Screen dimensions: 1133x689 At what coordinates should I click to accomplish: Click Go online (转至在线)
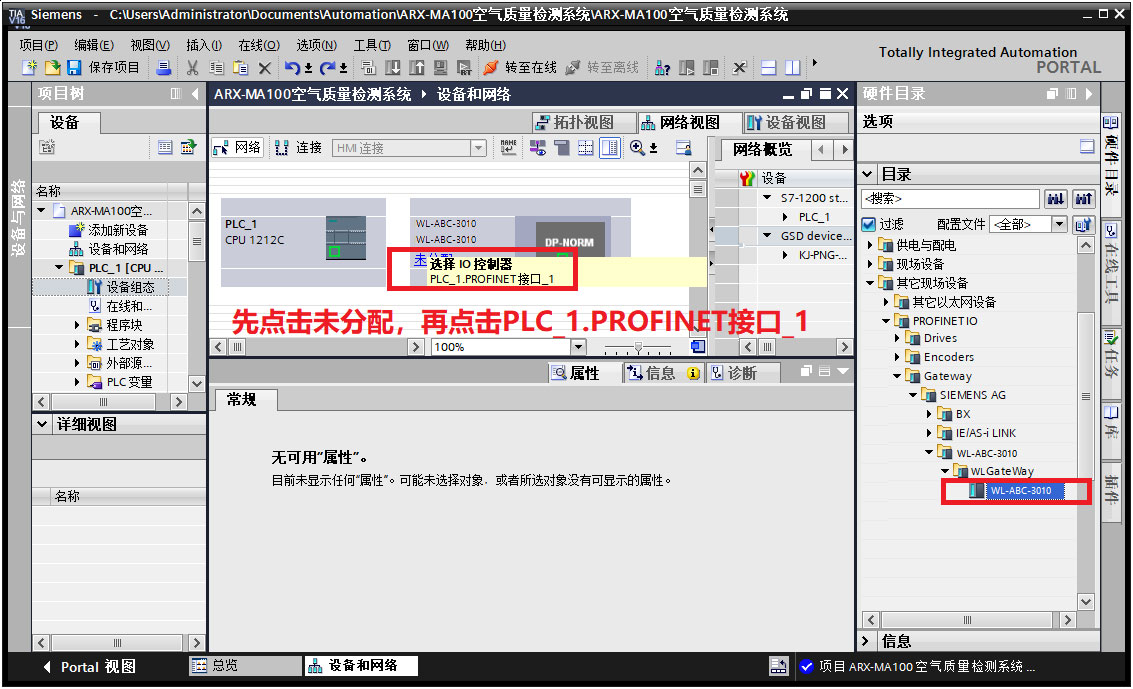521,67
